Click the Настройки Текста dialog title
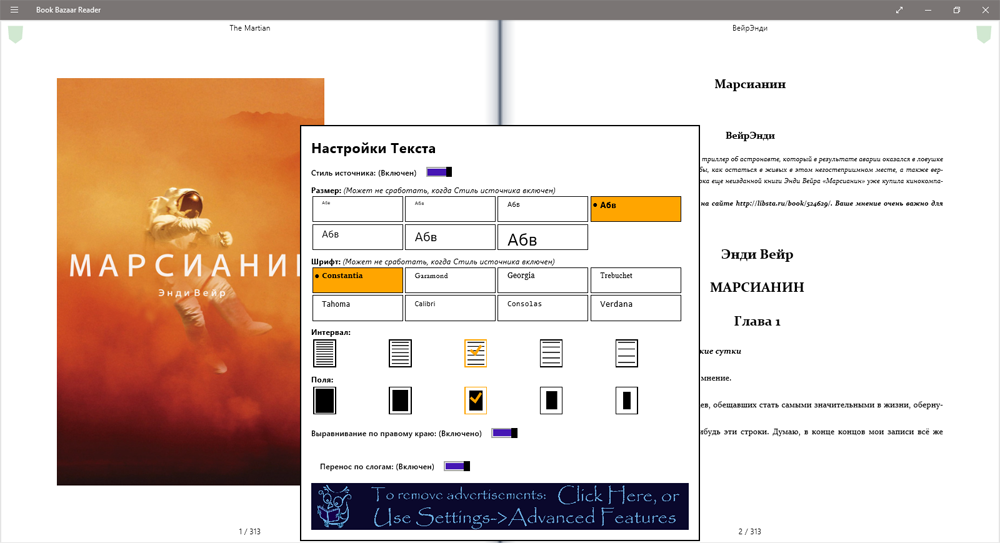 (373, 149)
